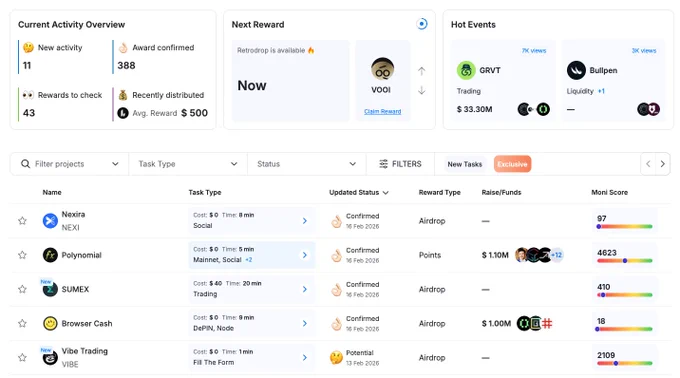Open the Filter projects dropdown
The width and height of the screenshot is (680, 378).
pyautogui.click(x=115, y=164)
